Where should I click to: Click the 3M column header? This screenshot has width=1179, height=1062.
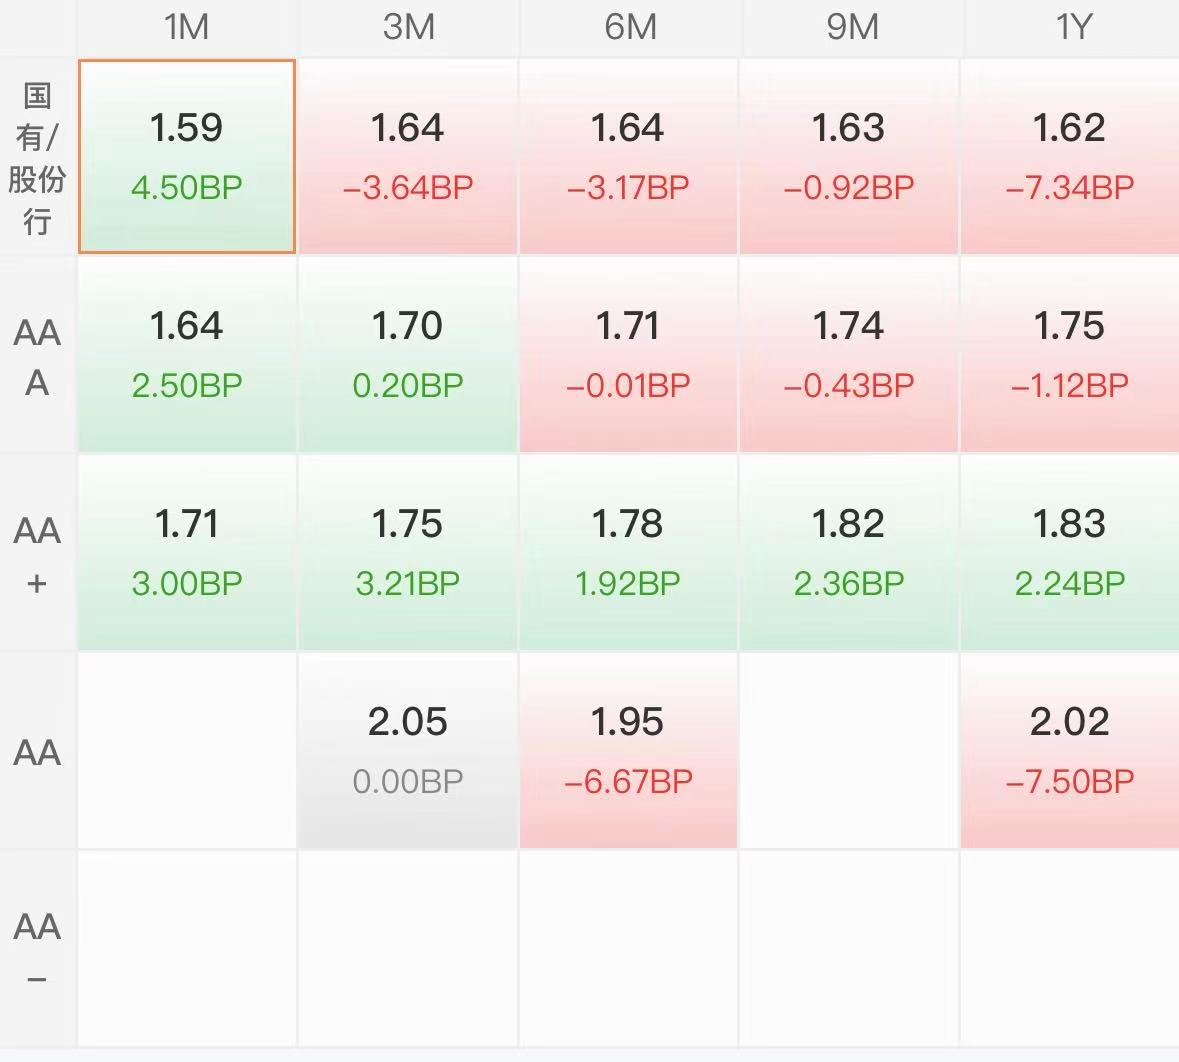pos(408,28)
